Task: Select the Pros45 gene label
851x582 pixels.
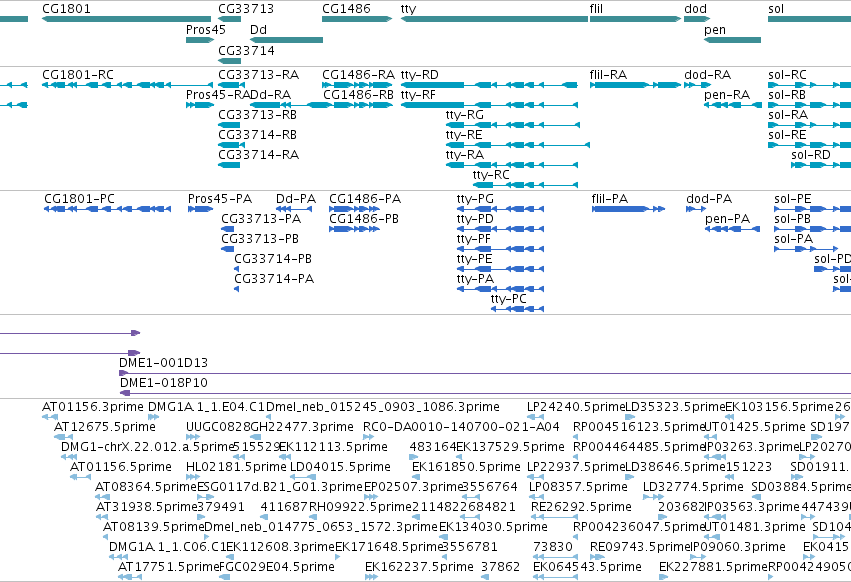Action: pyautogui.click(x=205, y=29)
